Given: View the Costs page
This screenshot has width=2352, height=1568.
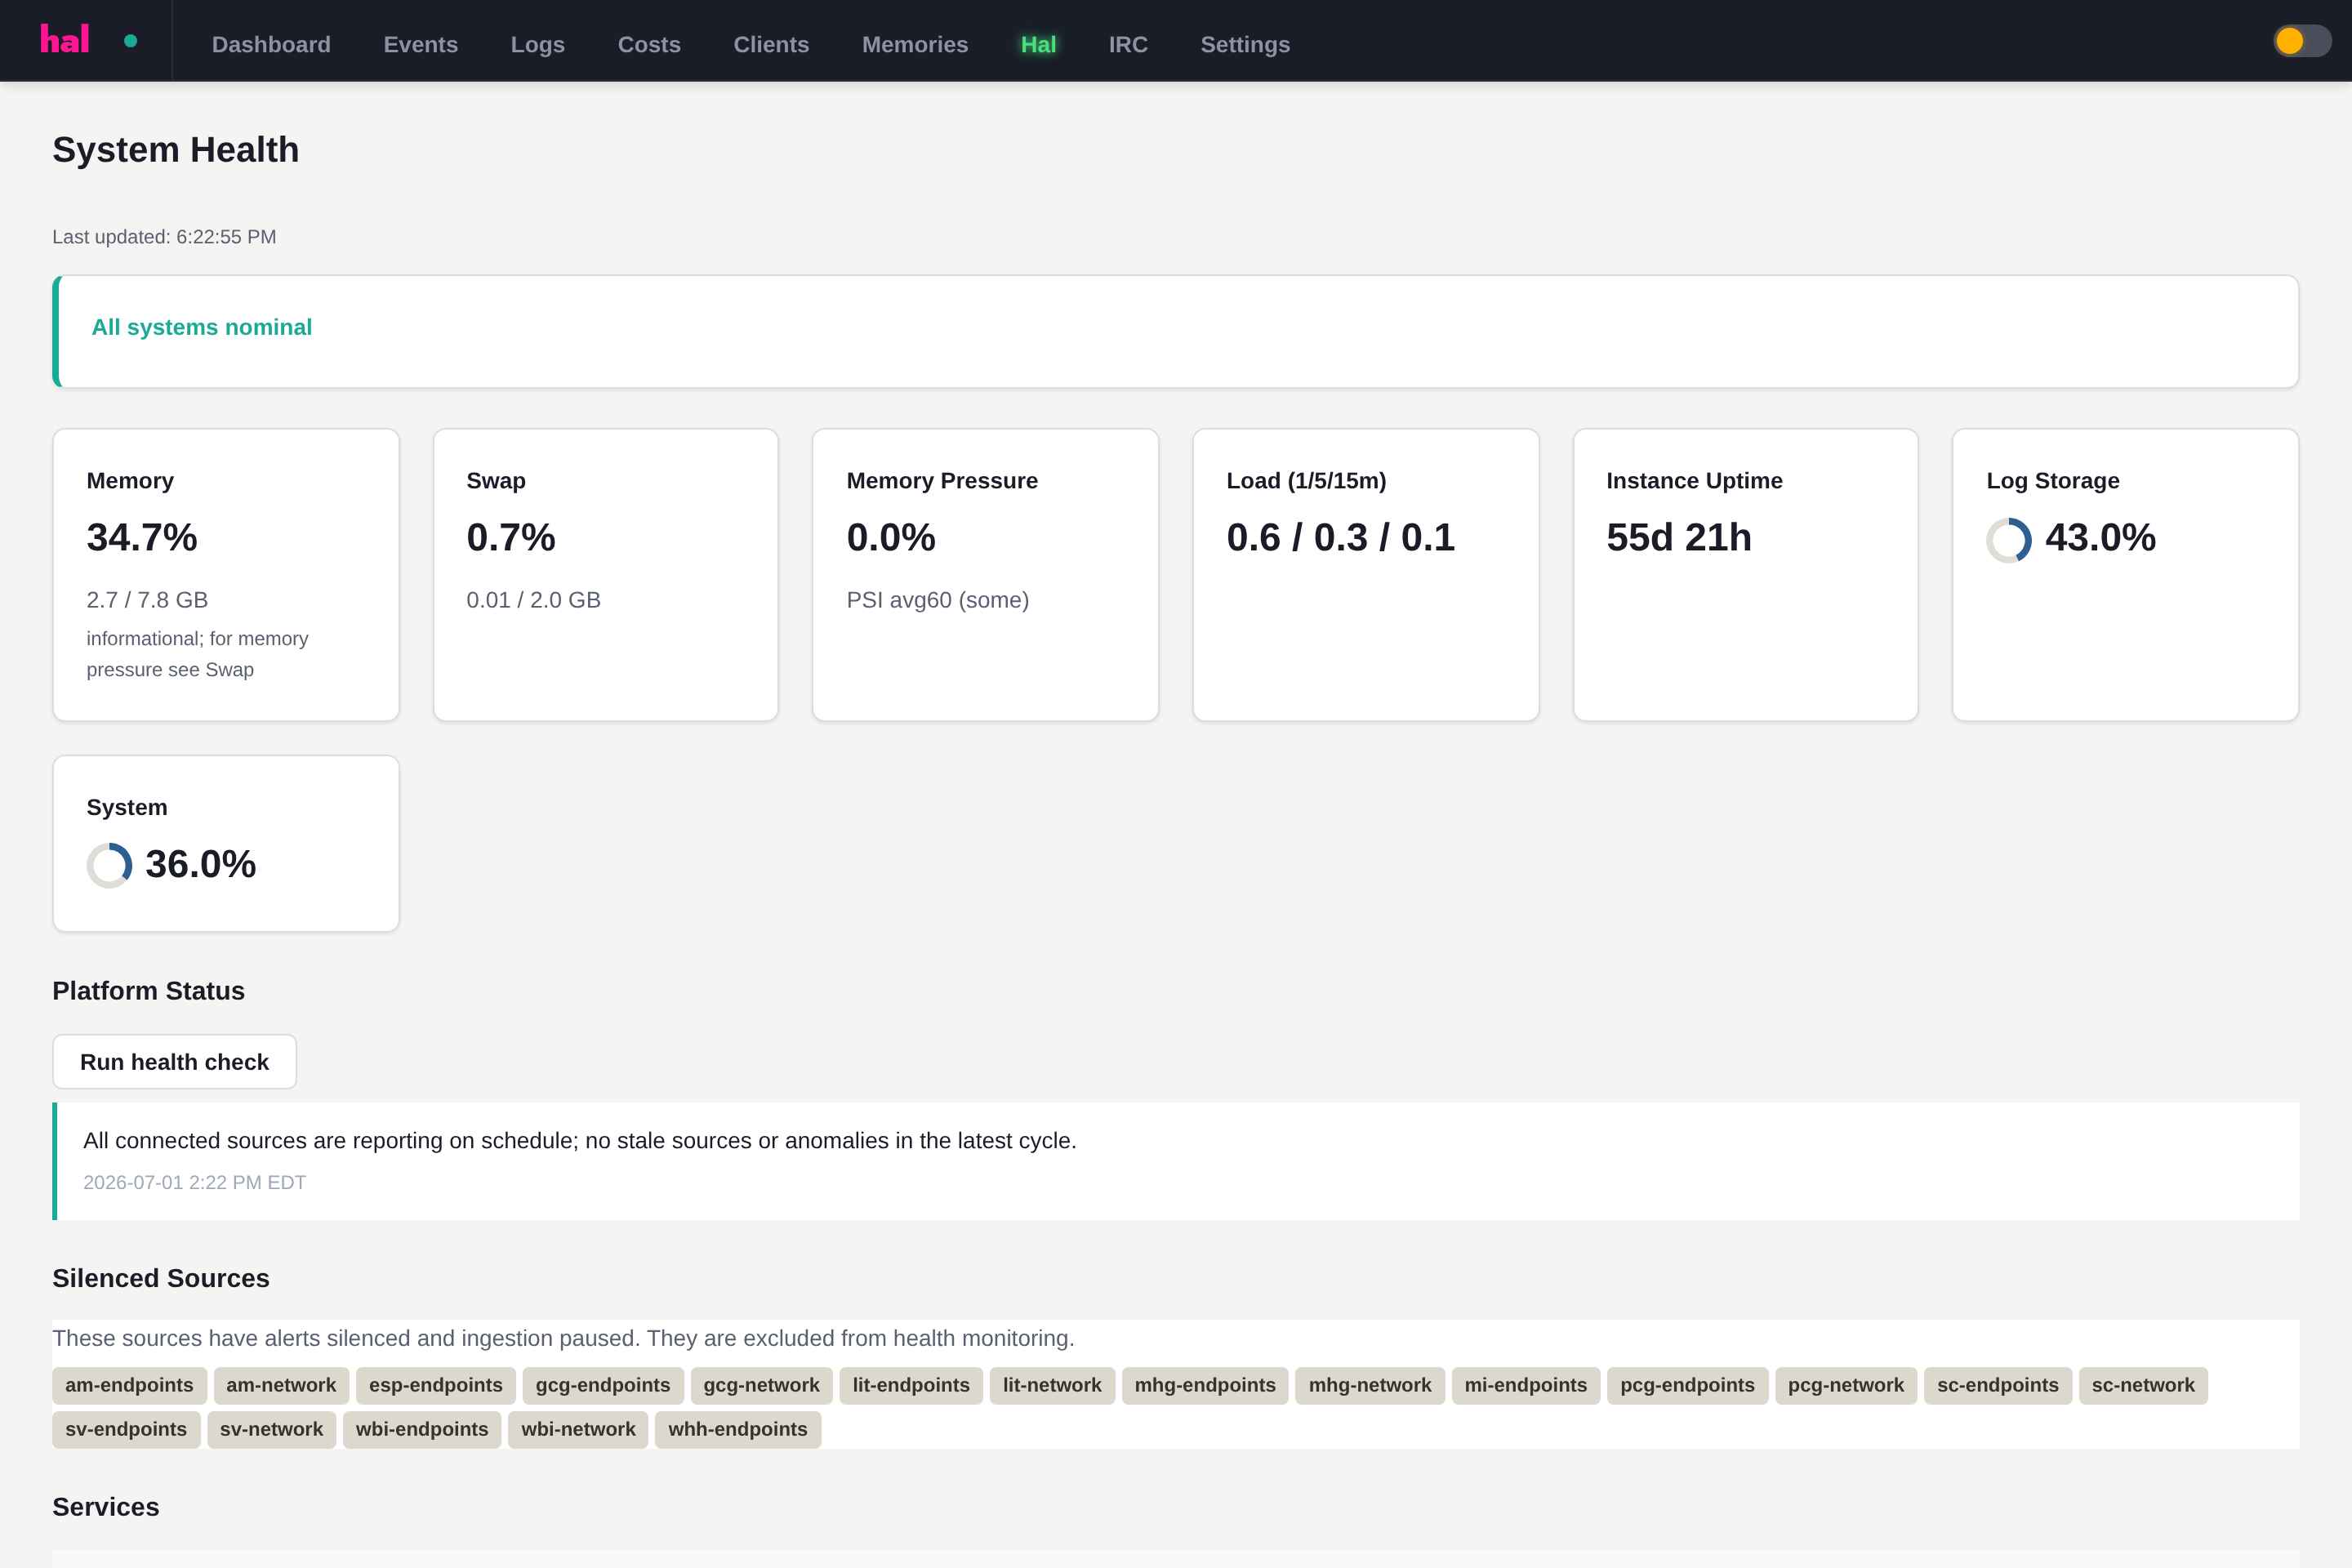Looking at the screenshot, I should click(x=649, y=44).
